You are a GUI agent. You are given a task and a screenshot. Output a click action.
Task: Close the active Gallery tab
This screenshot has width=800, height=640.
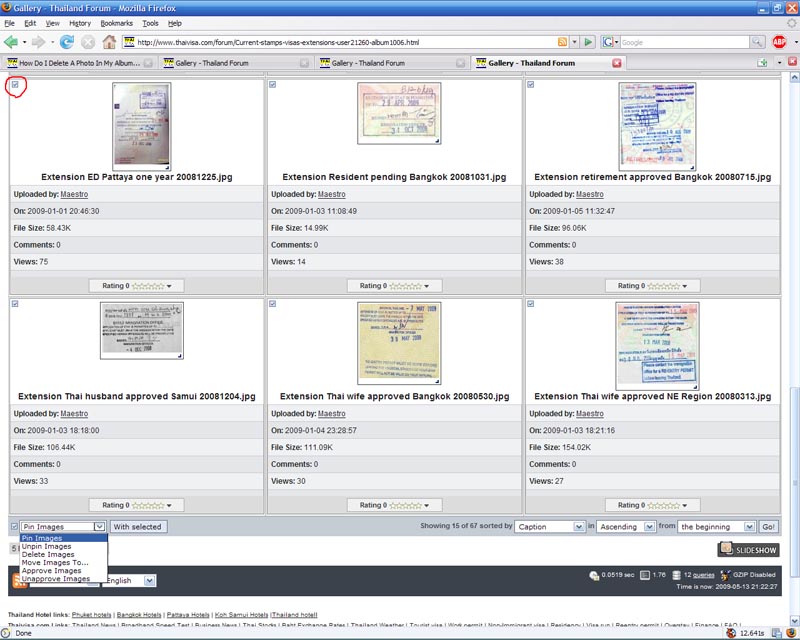click(x=617, y=63)
